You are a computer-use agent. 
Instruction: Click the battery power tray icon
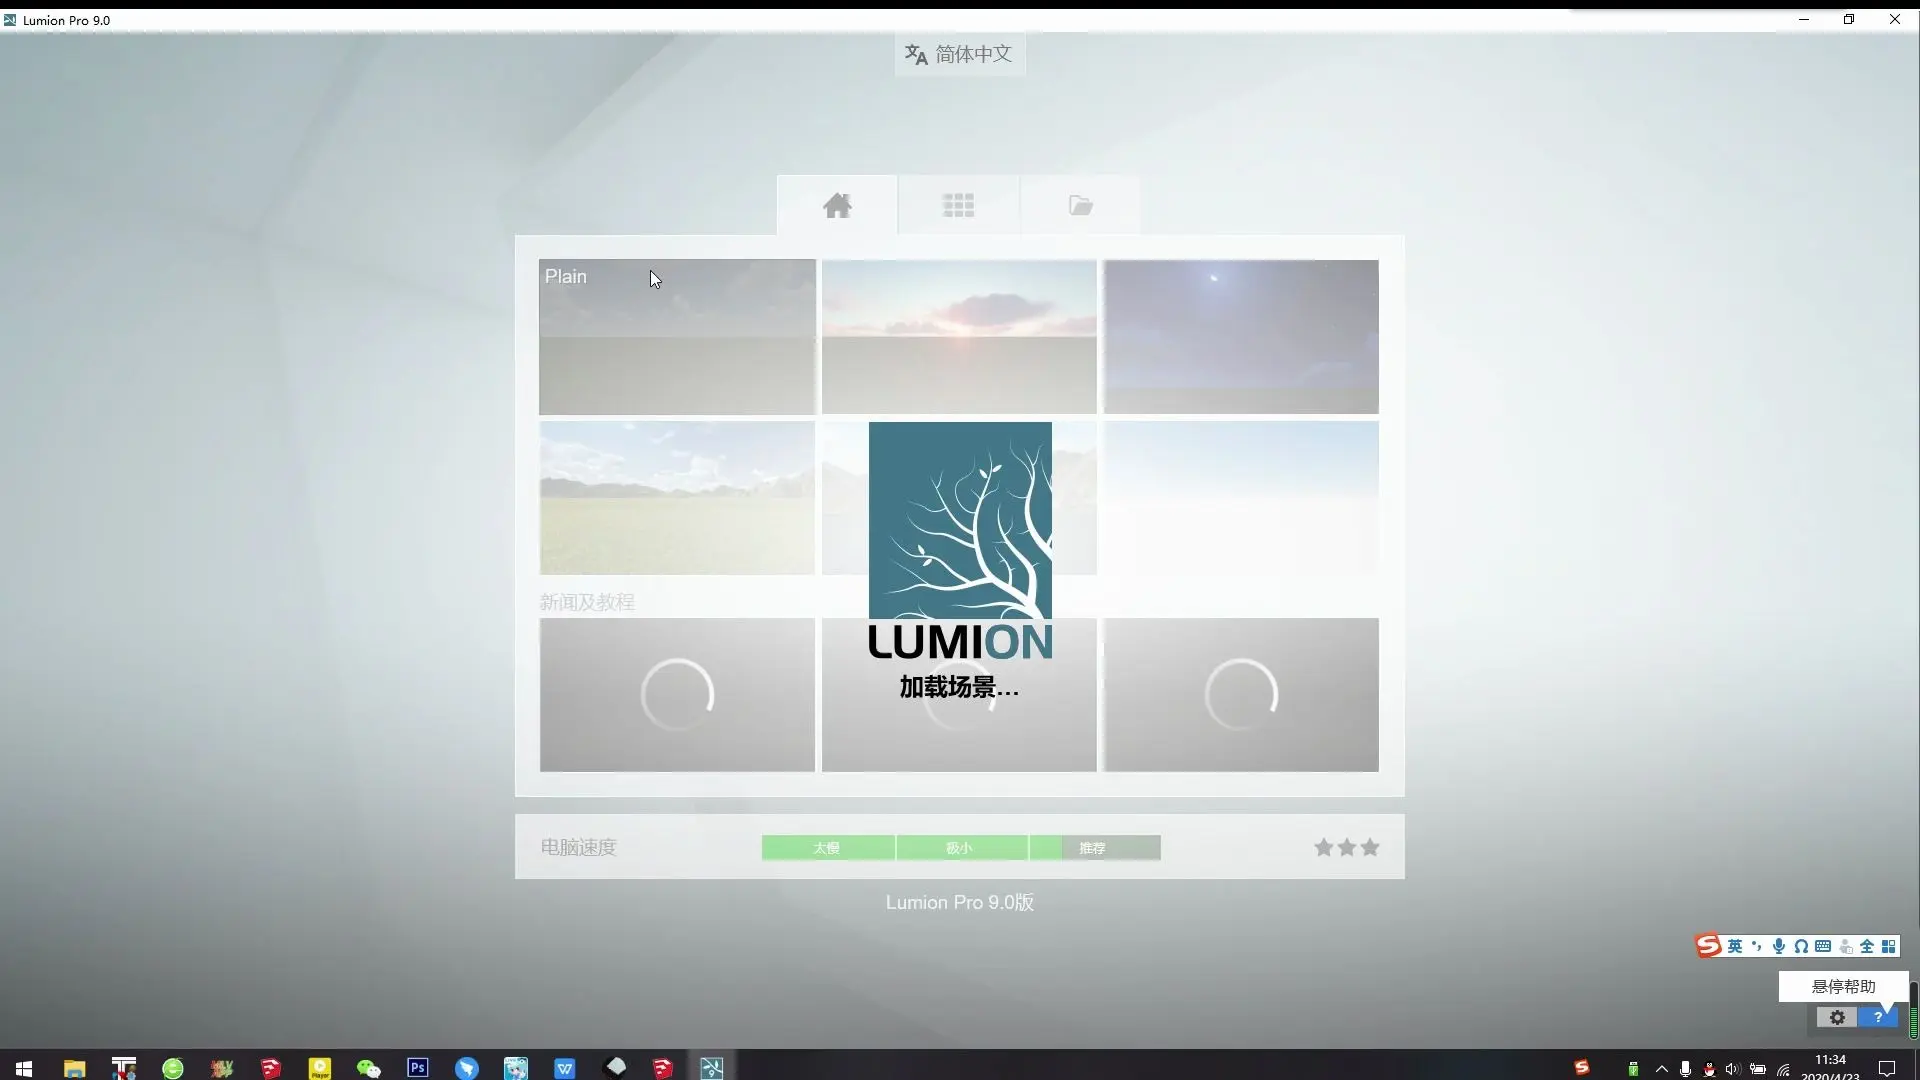tap(1757, 1069)
